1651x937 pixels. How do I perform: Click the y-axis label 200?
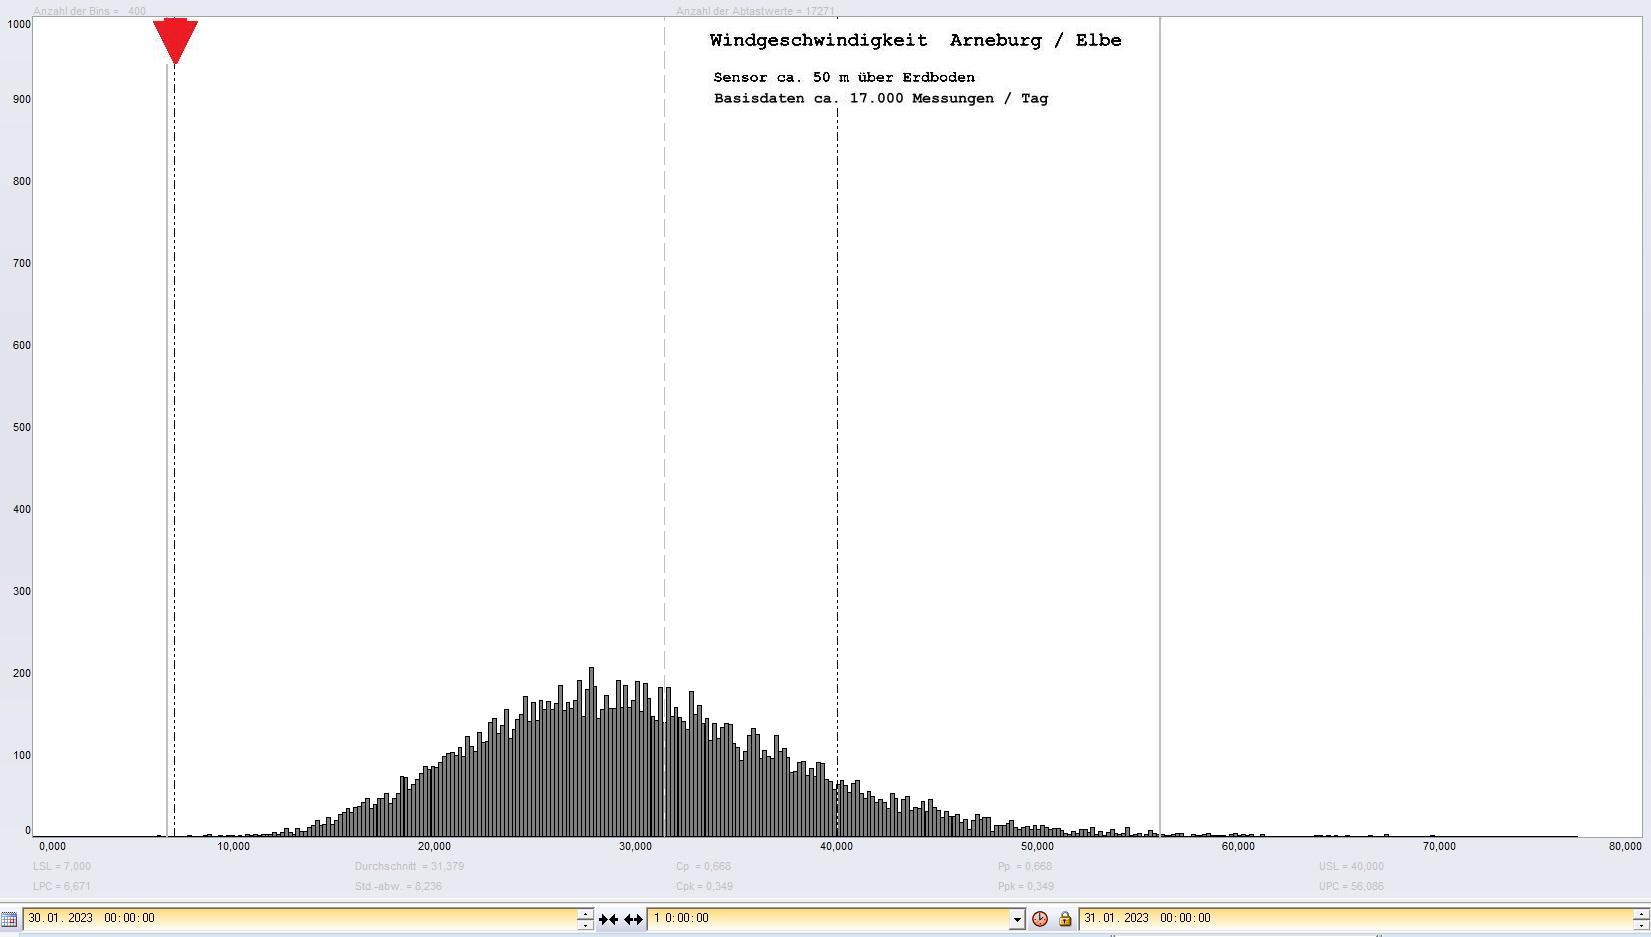21,673
